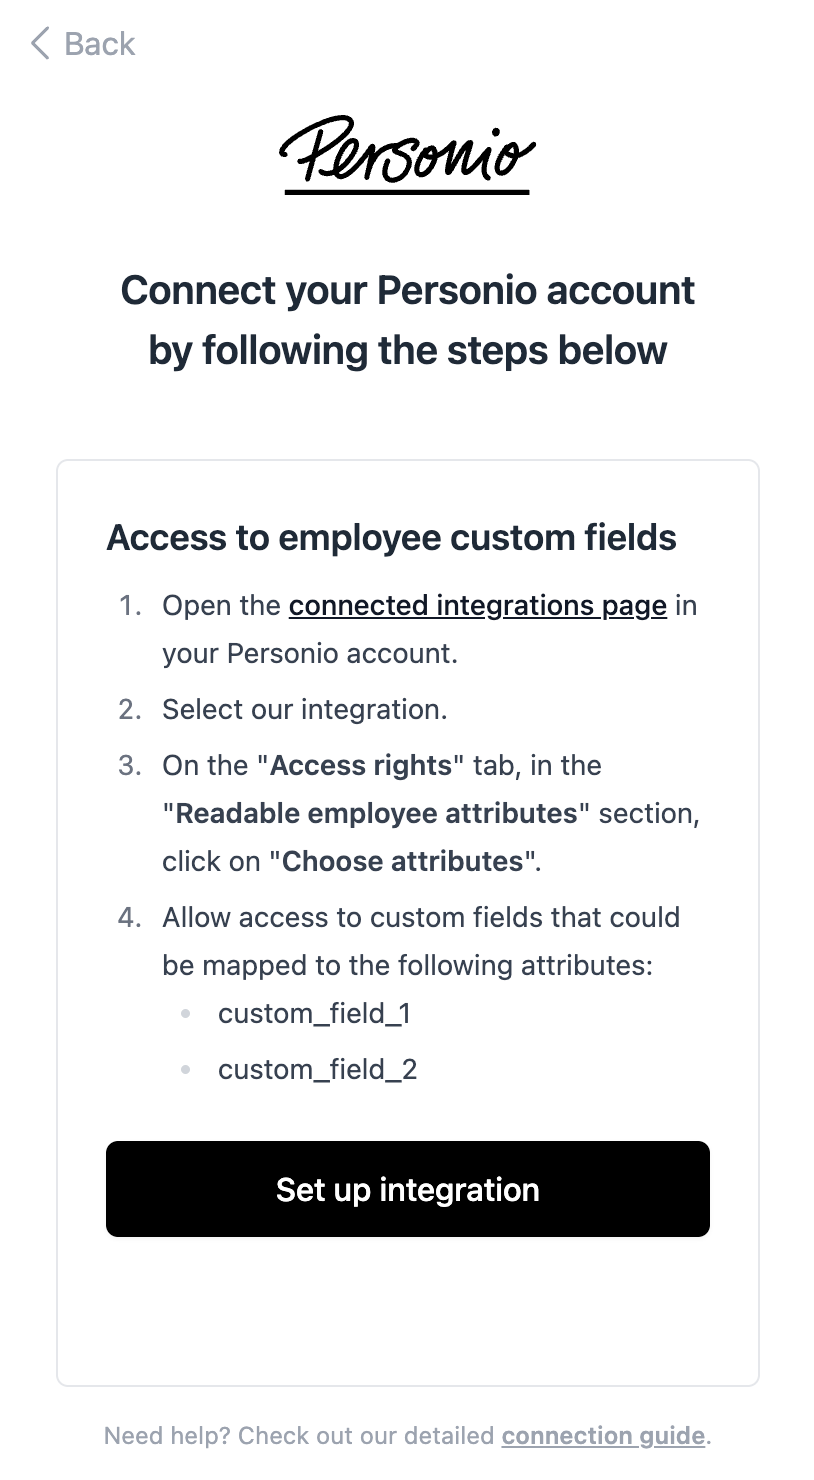This screenshot has height=1480, width=814.
Task: Click the back chevron arrow icon
Action: [40, 44]
